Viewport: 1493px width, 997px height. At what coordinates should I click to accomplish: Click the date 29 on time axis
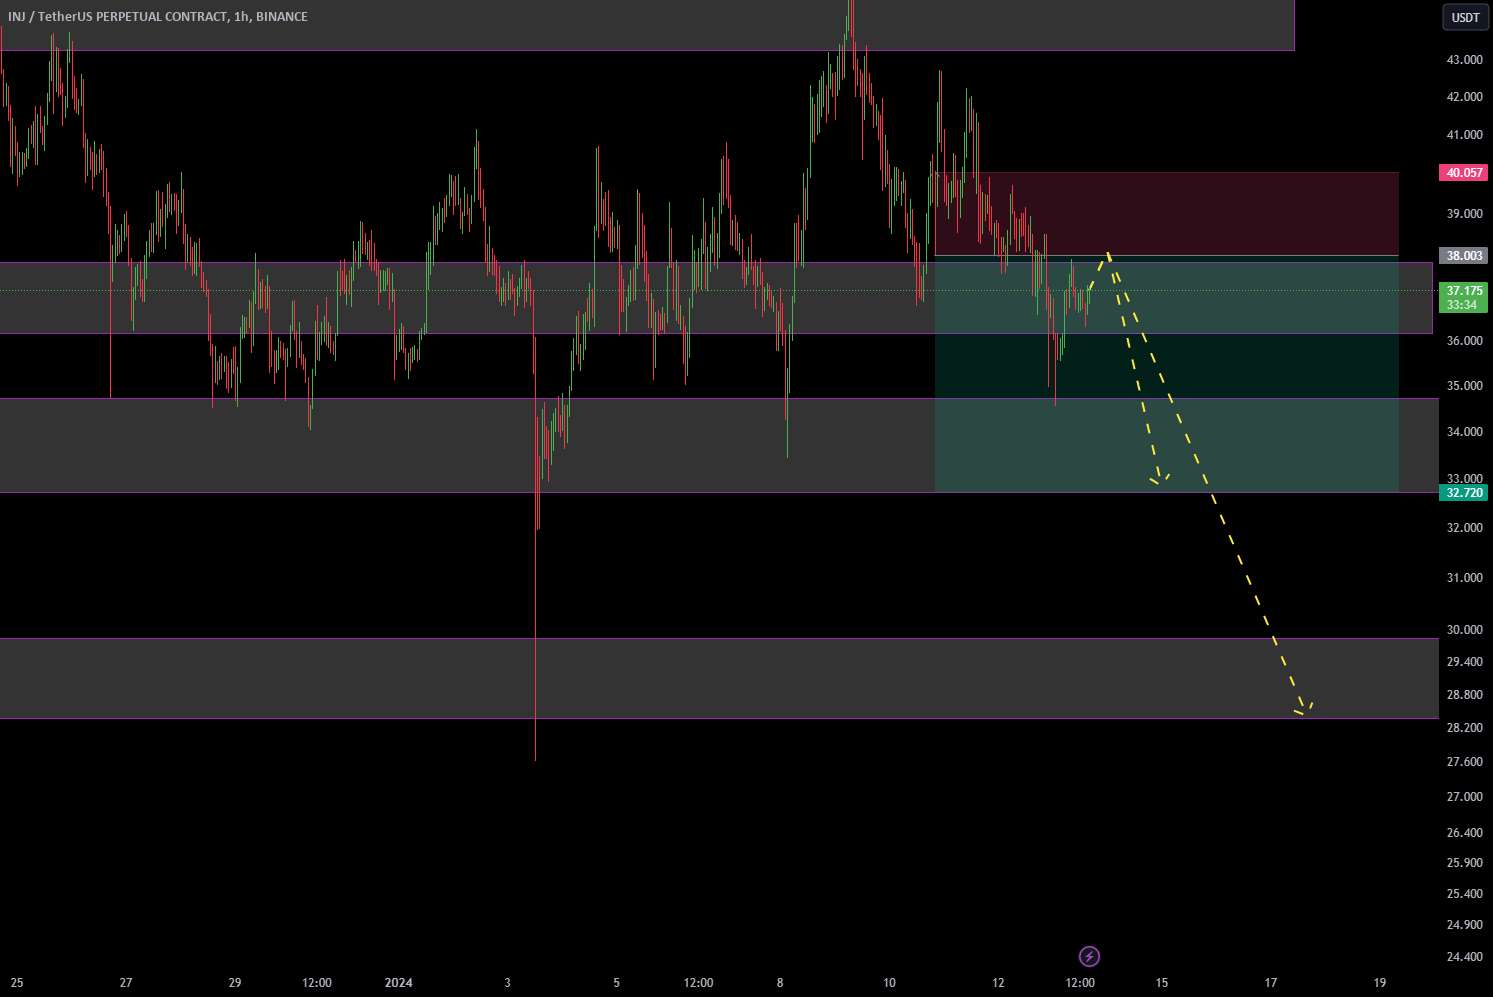tap(235, 983)
